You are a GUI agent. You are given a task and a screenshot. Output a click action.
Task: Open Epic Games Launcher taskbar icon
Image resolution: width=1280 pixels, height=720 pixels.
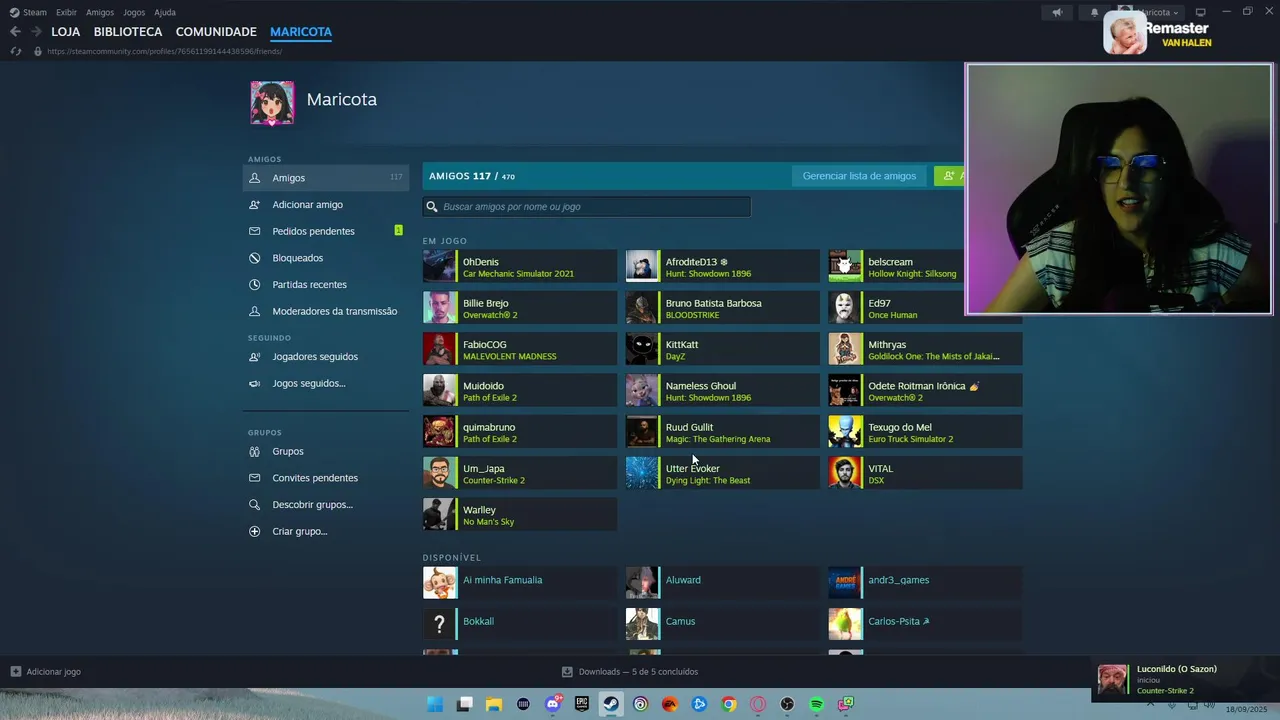582,704
